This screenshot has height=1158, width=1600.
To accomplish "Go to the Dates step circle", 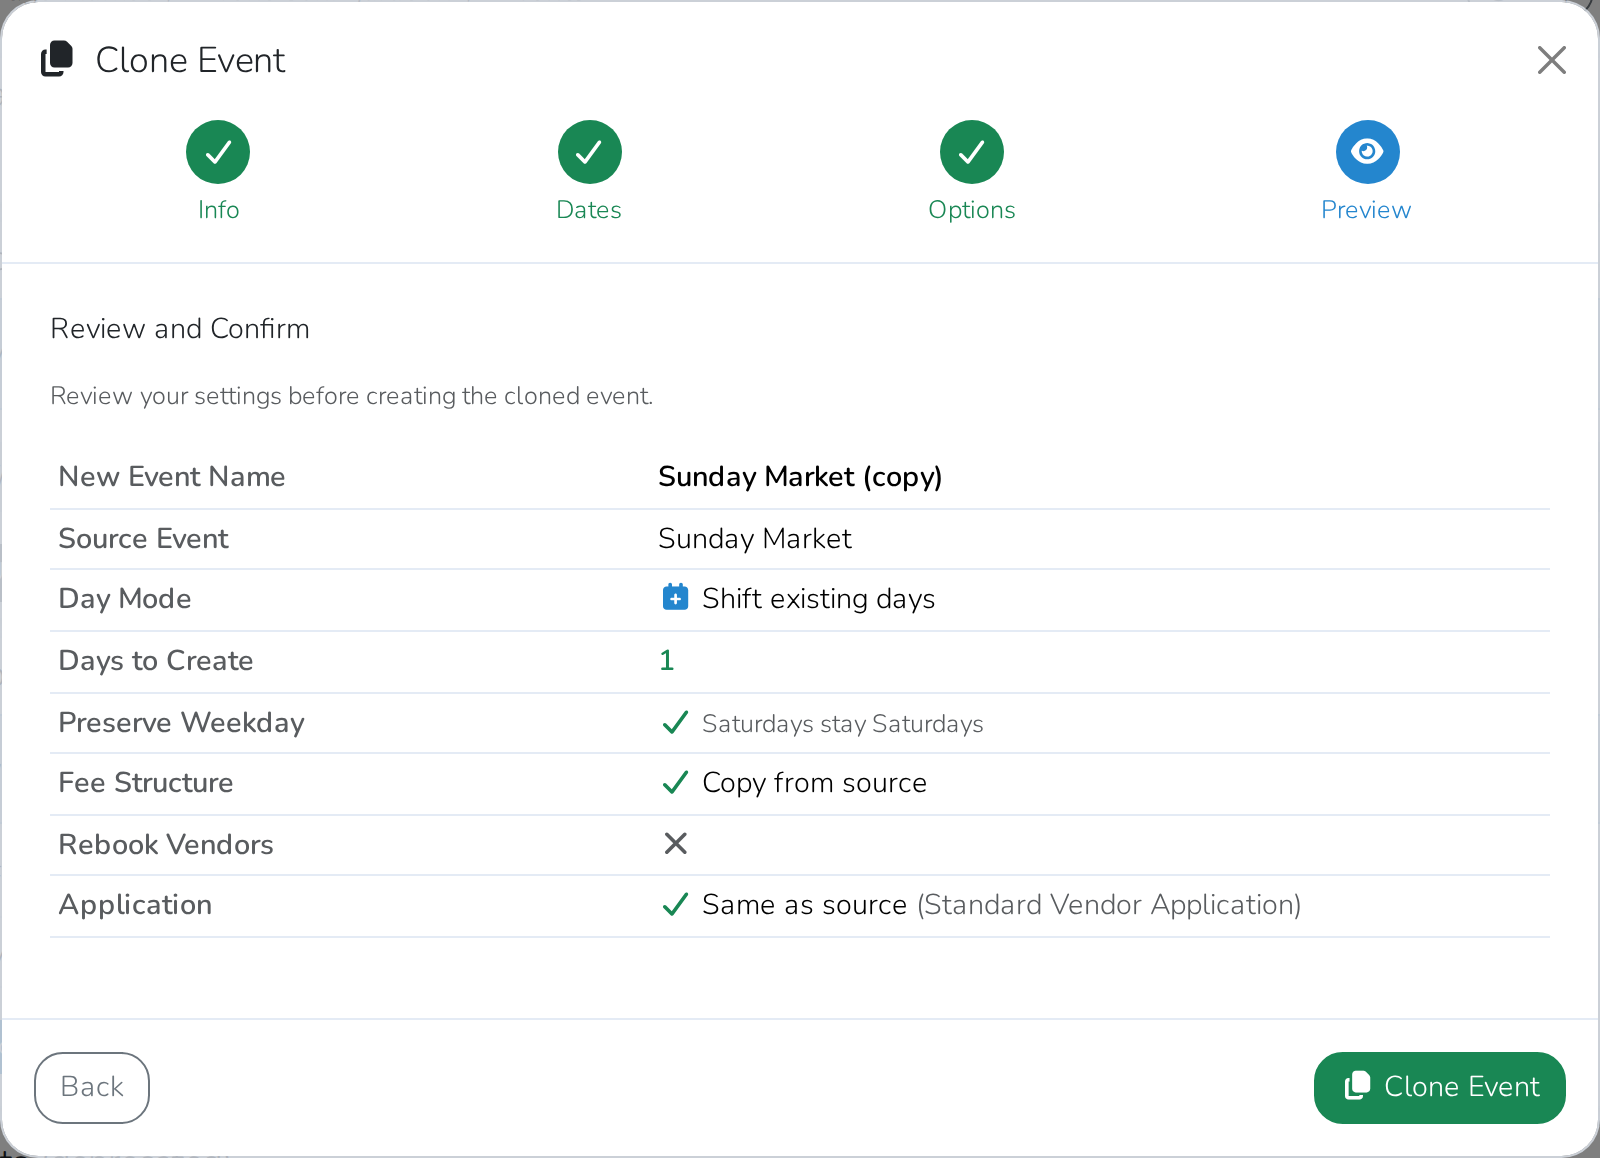I will point(590,152).
